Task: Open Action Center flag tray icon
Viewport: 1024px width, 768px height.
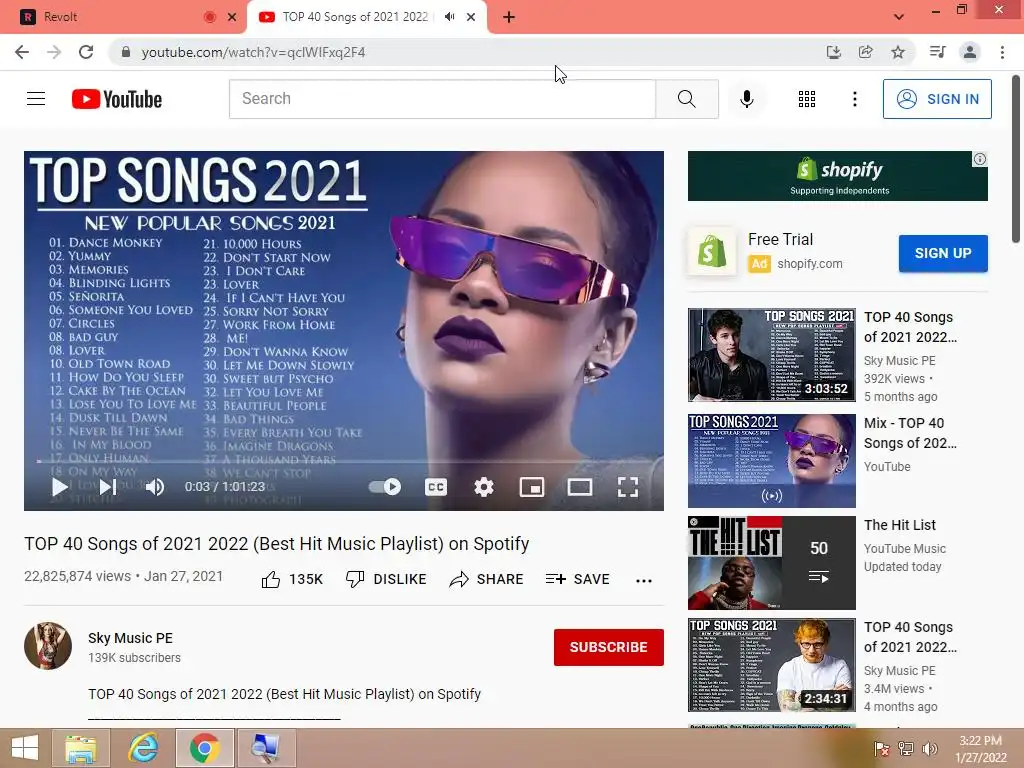Action: pyautogui.click(x=881, y=749)
